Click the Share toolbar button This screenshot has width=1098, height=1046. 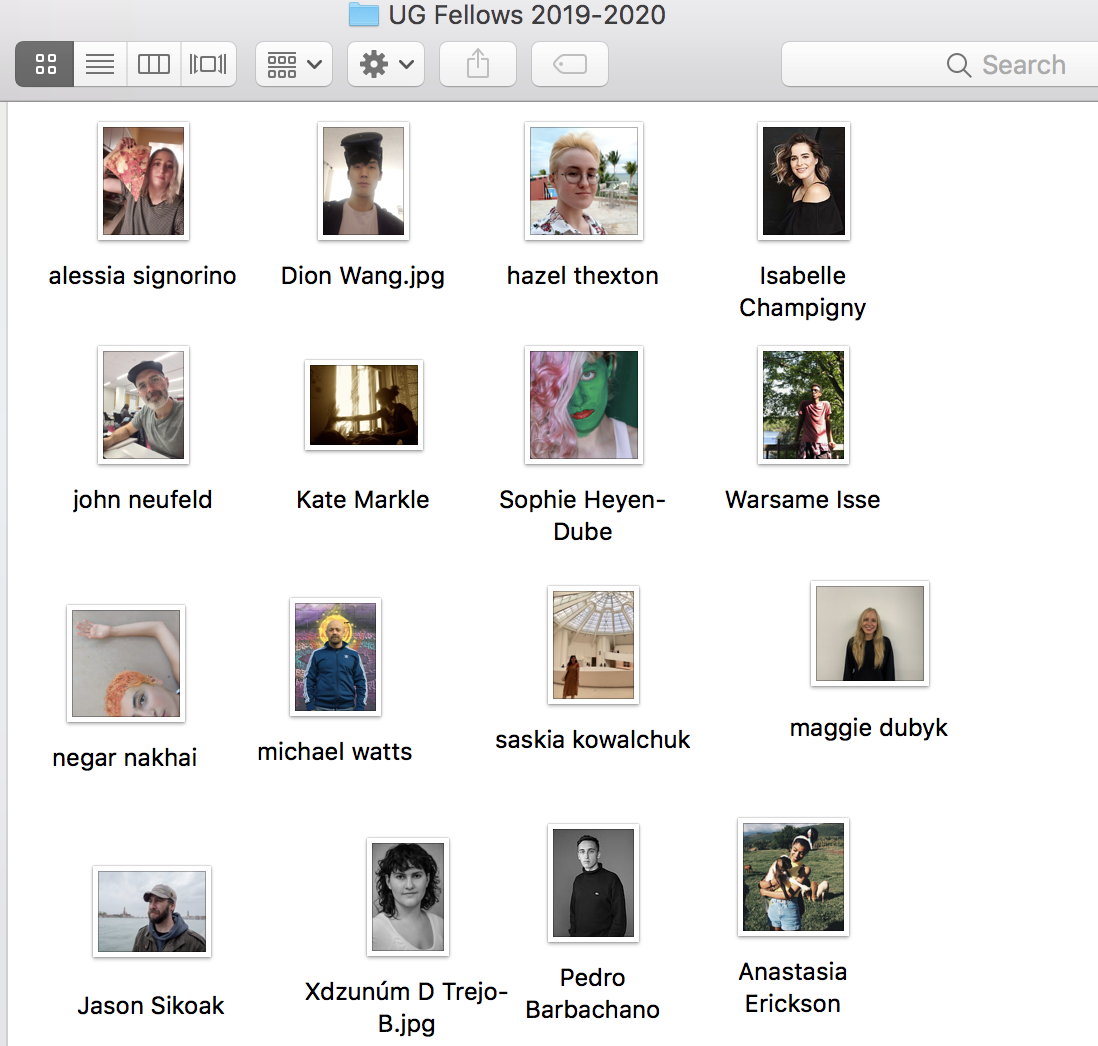(x=478, y=65)
